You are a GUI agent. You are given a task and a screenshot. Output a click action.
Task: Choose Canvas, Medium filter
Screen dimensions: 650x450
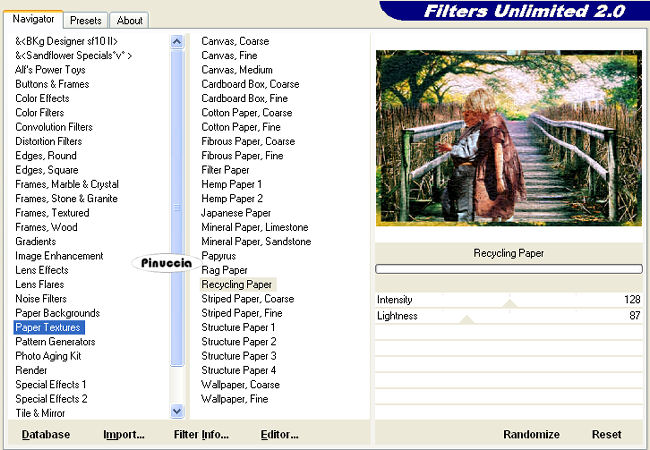click(237, 70)
